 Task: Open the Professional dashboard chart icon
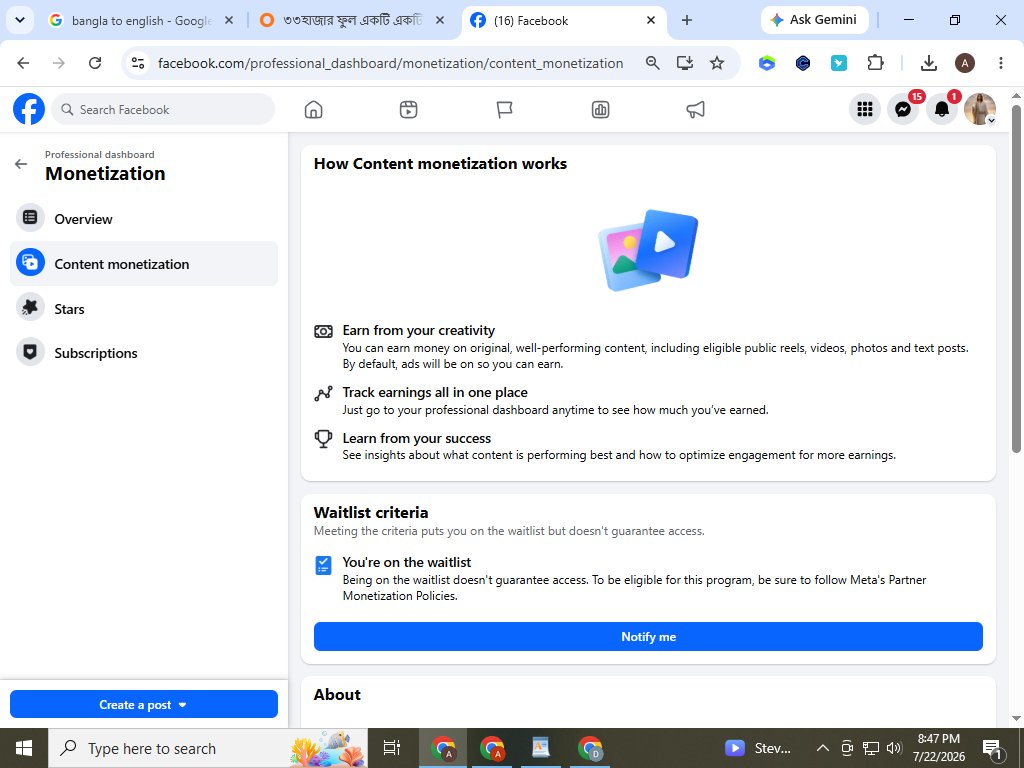(x=600, y=110)
